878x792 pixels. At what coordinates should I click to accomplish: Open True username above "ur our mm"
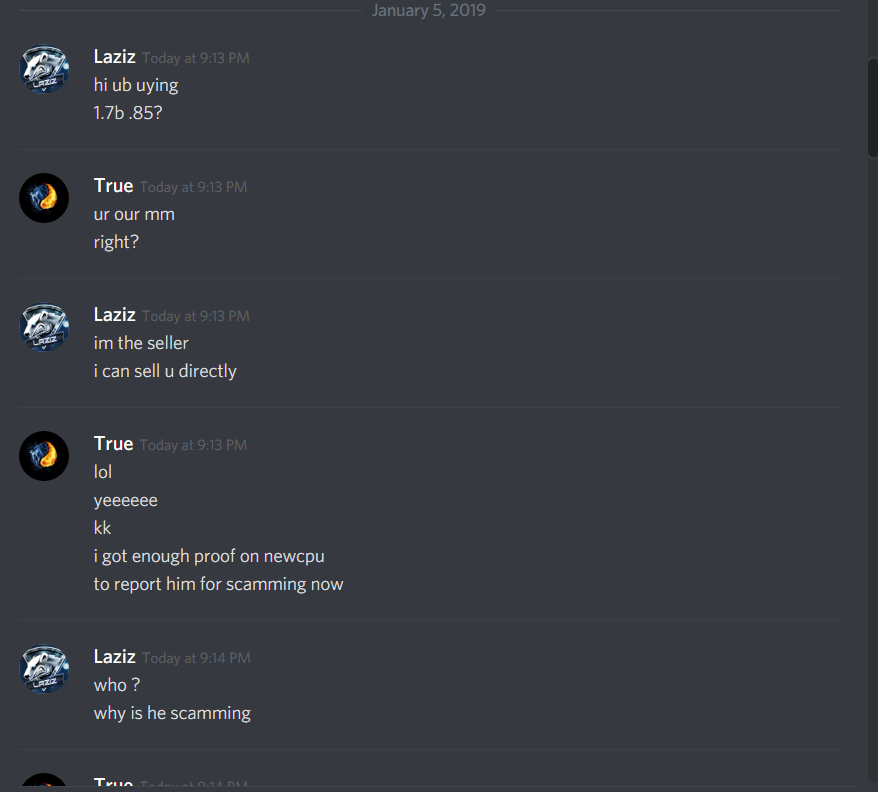click(114, 185)
